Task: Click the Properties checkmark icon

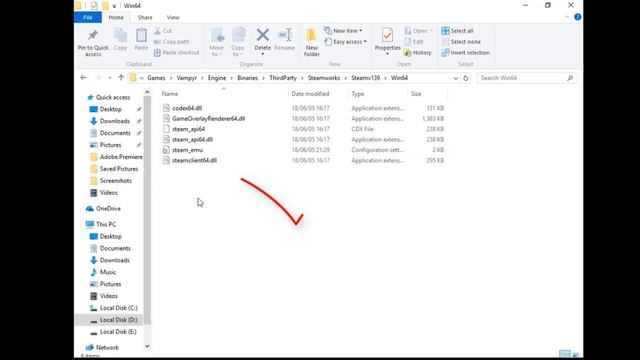Action: [x=387, y=35]
